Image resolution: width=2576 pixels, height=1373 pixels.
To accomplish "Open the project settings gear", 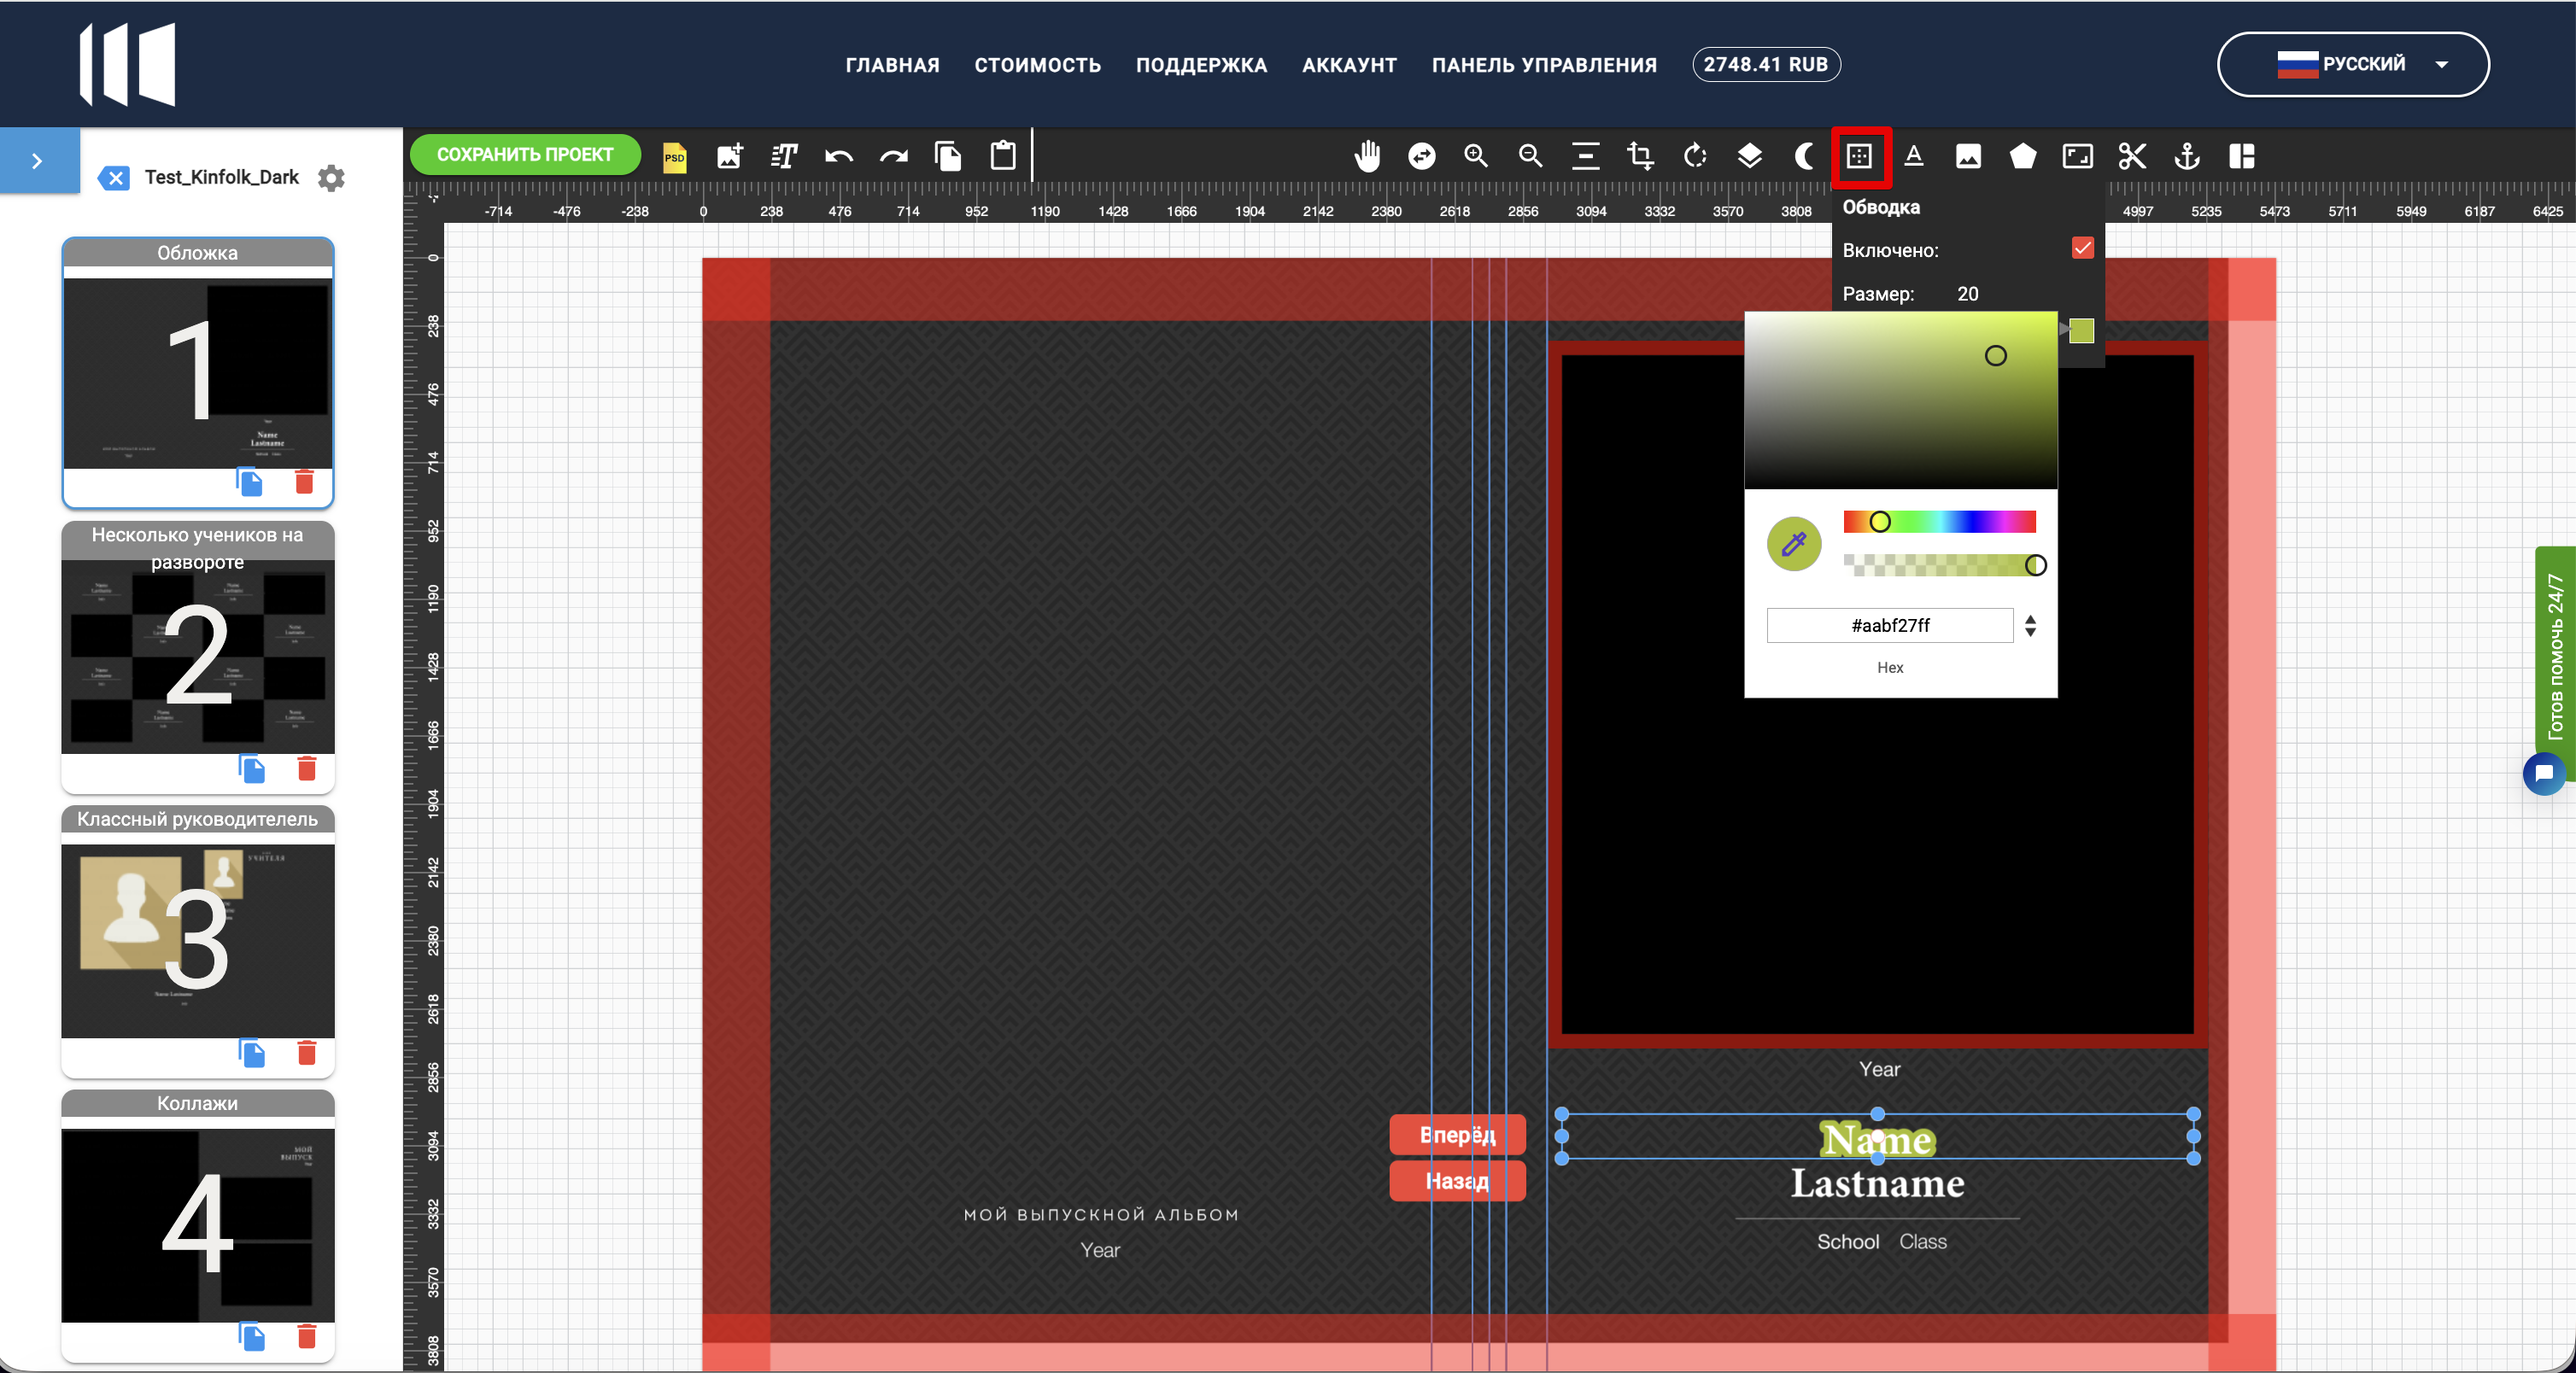I will tap(331, 178).
